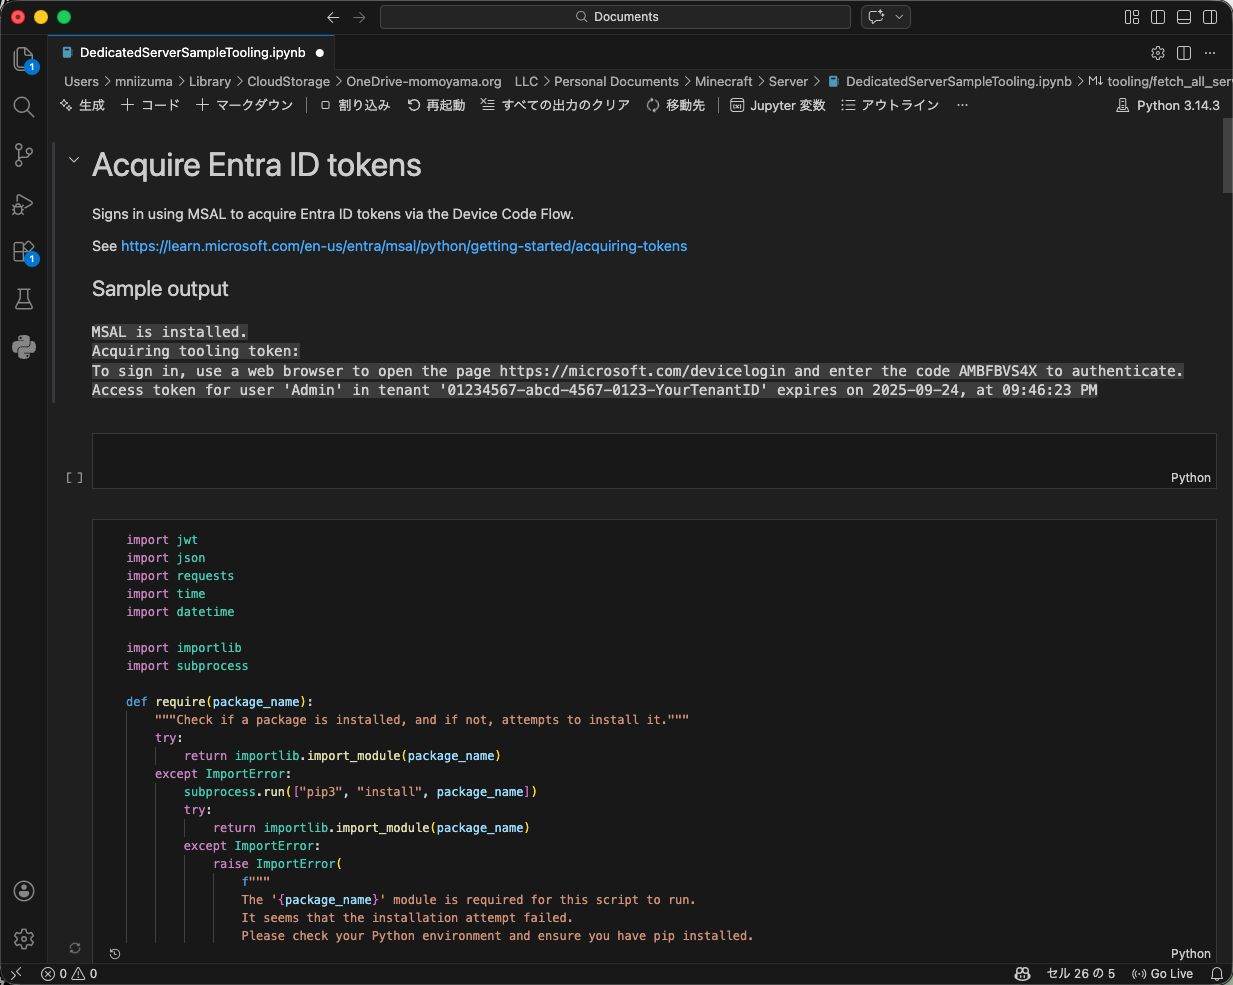Open the Explorer view in activity bar

click(24, 59)
